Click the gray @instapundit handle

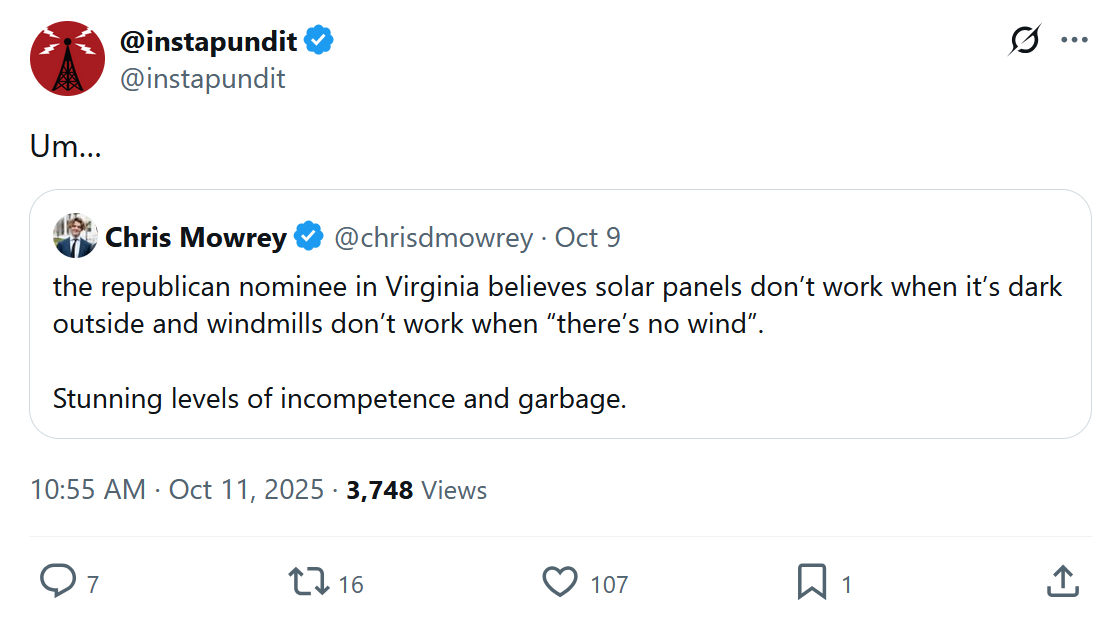(203, 78)
